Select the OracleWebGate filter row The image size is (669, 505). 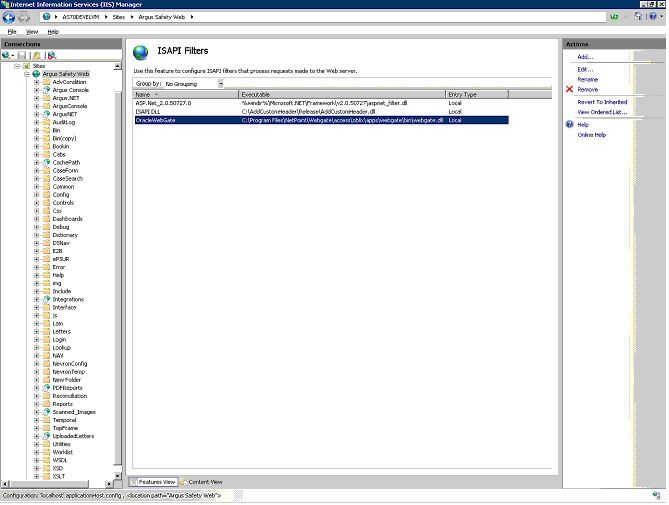321,120
